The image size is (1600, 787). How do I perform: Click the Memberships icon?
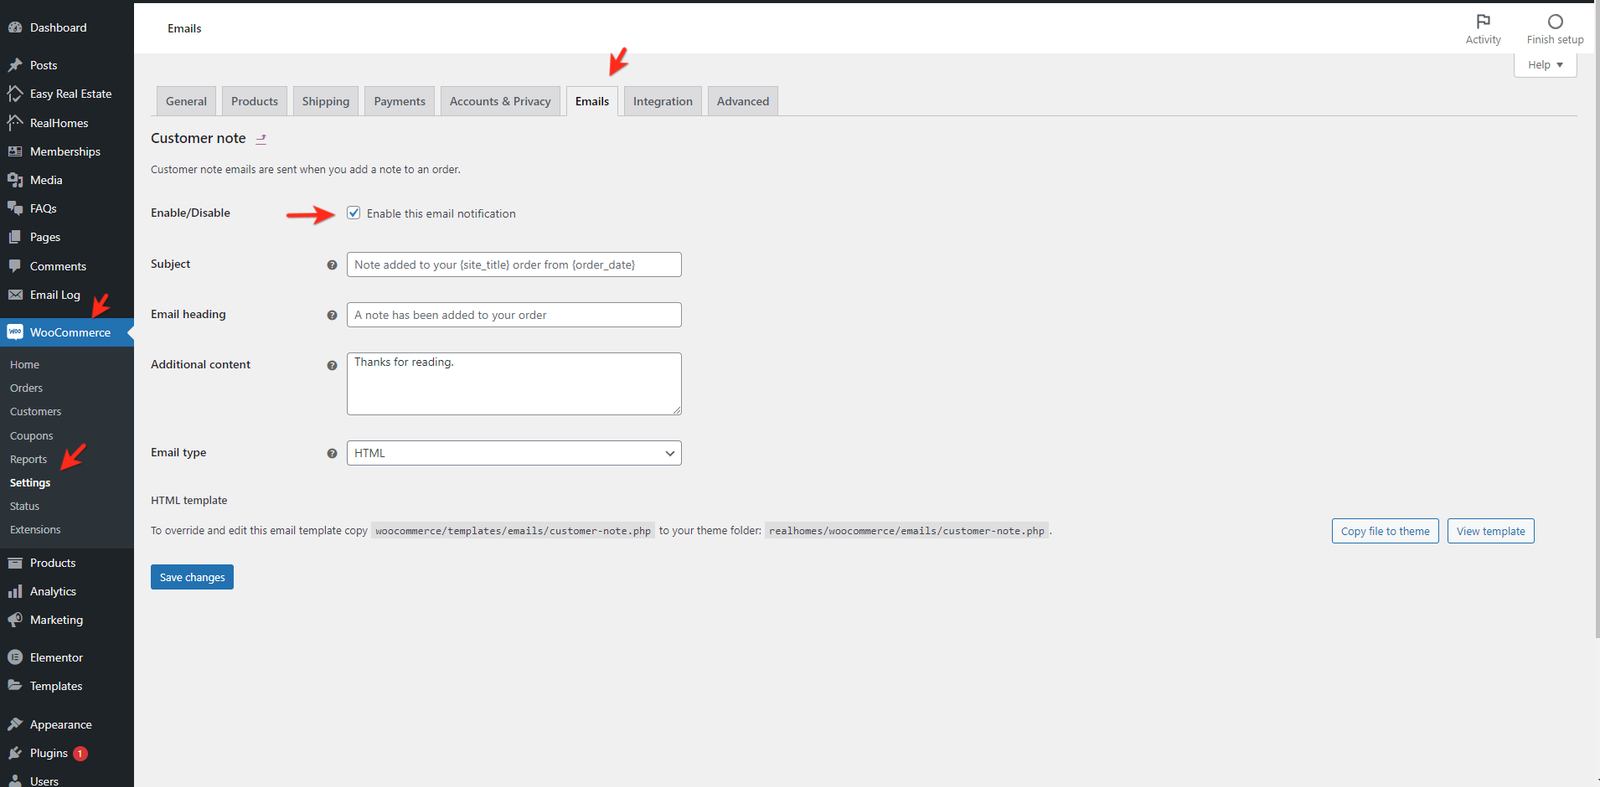pos(15,152)
